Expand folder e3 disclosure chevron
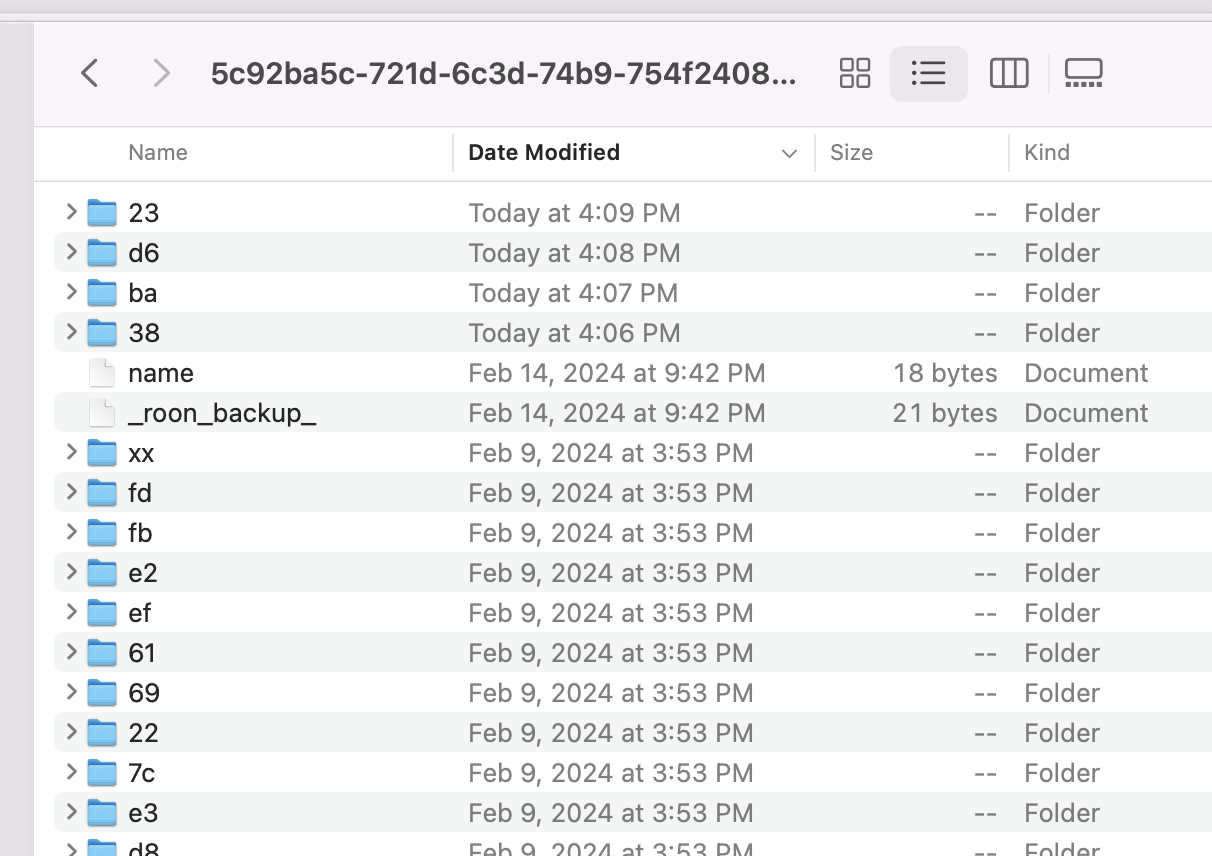Image resolution: width=1212 pixels, height=856 pixels. 71,812
